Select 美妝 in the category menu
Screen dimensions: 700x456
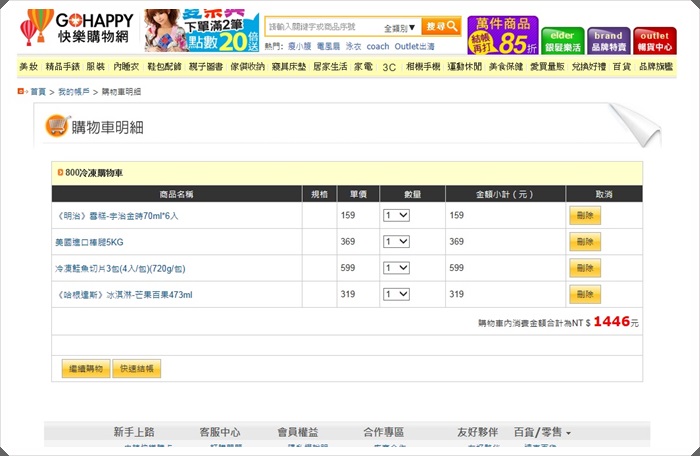pyautogui.click(x=28, y=66)
